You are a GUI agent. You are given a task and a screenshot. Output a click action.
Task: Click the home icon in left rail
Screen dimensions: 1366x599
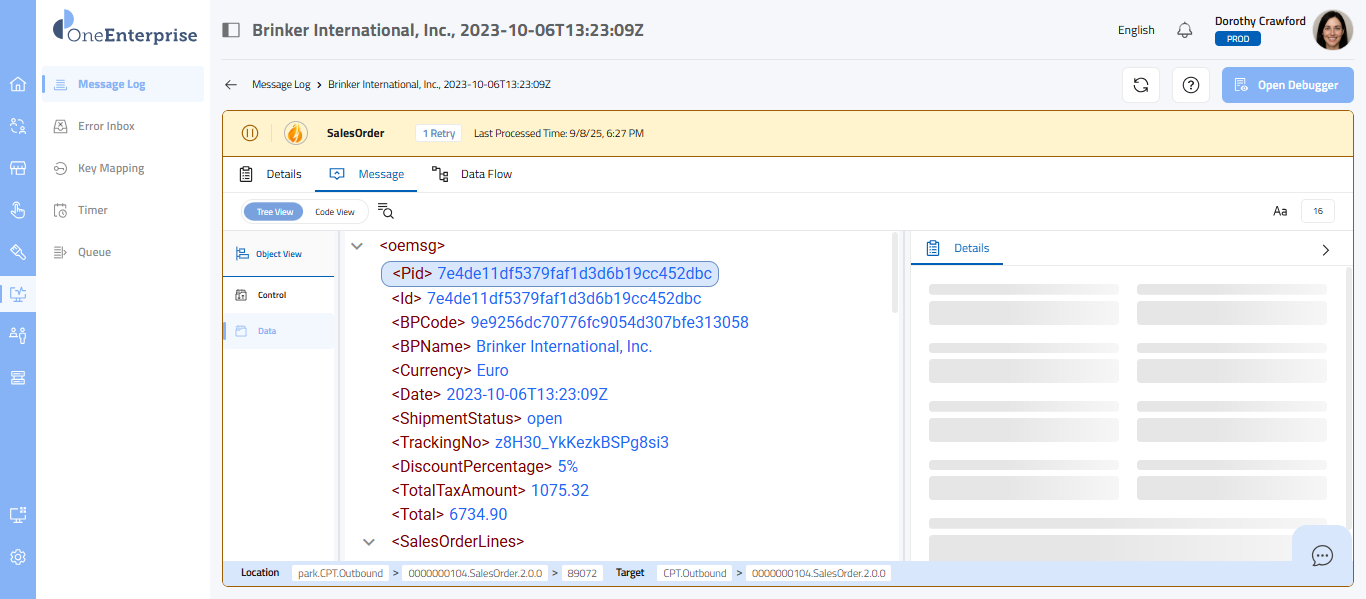[x=18, y=84]
